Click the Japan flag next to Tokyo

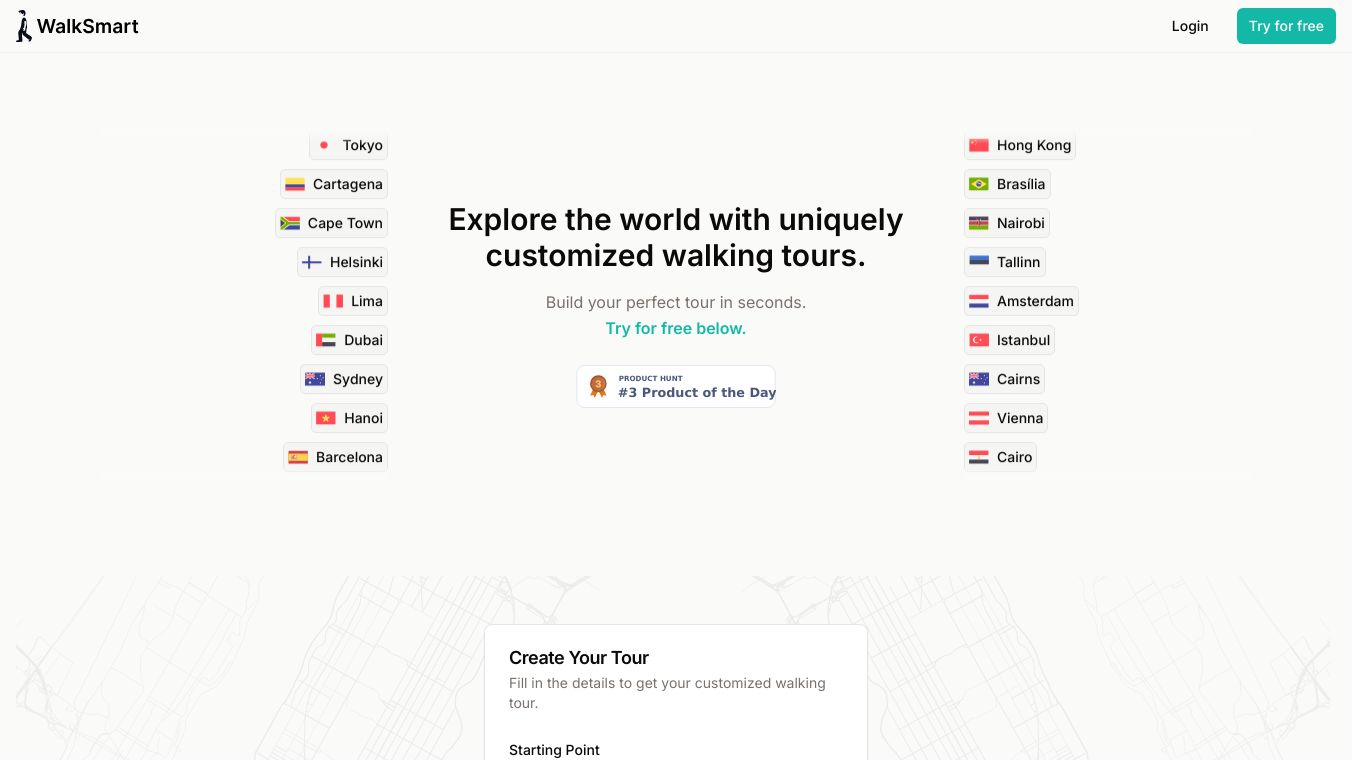[324, 145]
